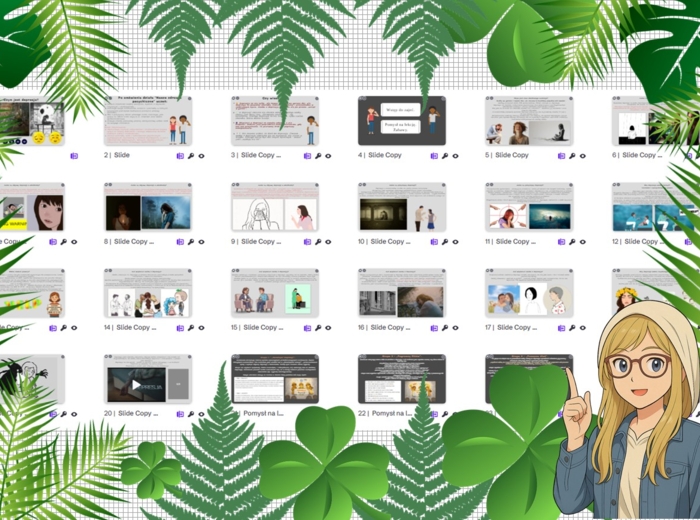The height and width of the screenshot is (520, 700).
Task: Select the slide 17 thumbnail
Action: pyautogui.click(x=529, y=293)
